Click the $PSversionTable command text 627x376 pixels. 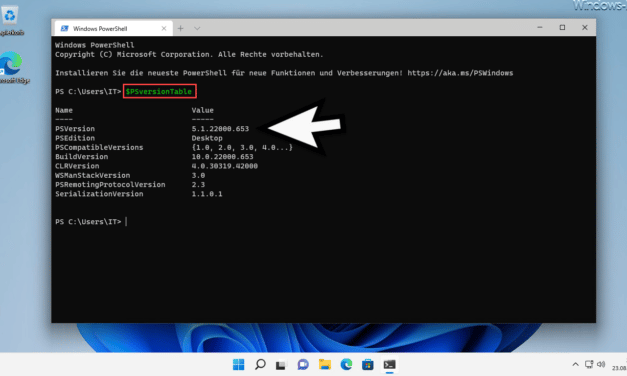[x=159, y=92]
